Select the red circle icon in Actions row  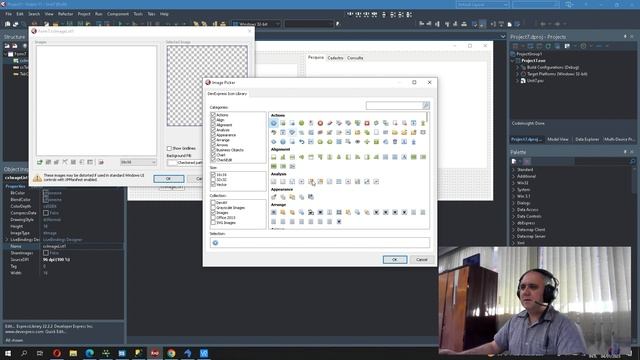(320, 123)
